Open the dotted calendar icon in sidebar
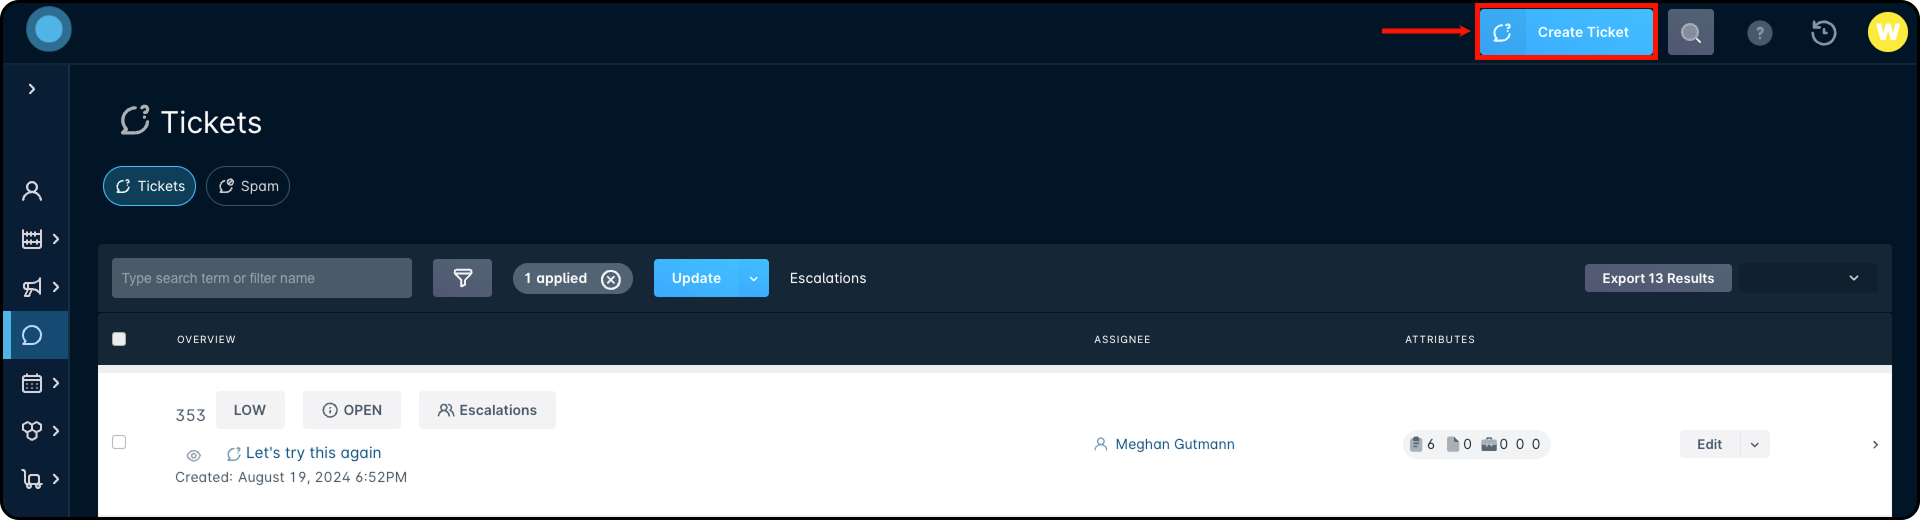Screen dimensions: 1920x520 [32, 383]
